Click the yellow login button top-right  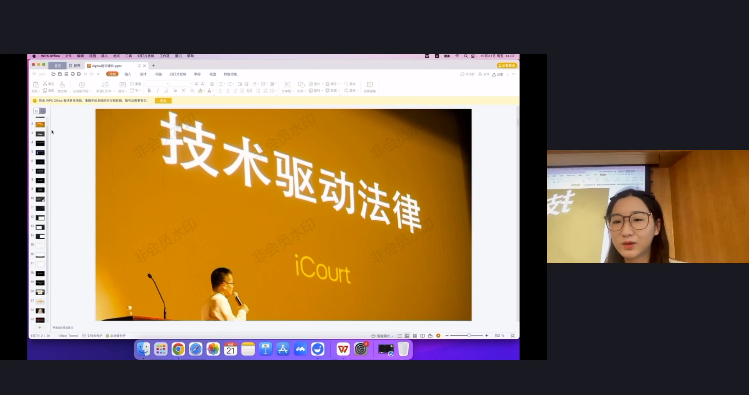tap(507, 65)
